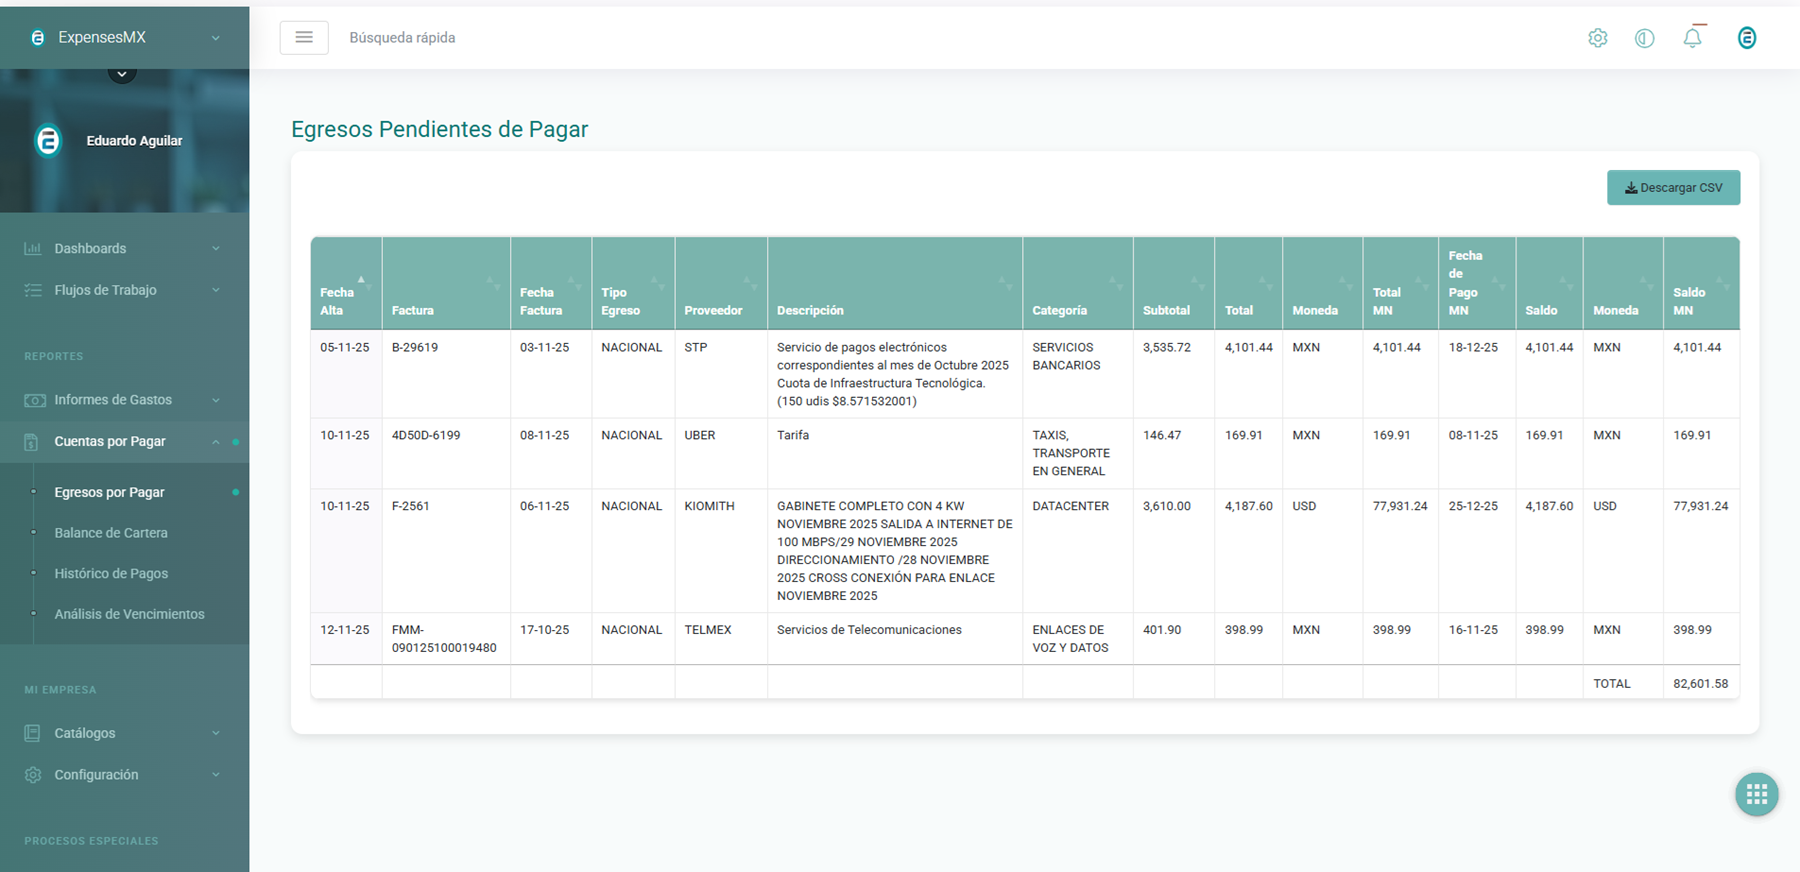
Task: Click the Catálogos book icon
Action: click(33, 733)
